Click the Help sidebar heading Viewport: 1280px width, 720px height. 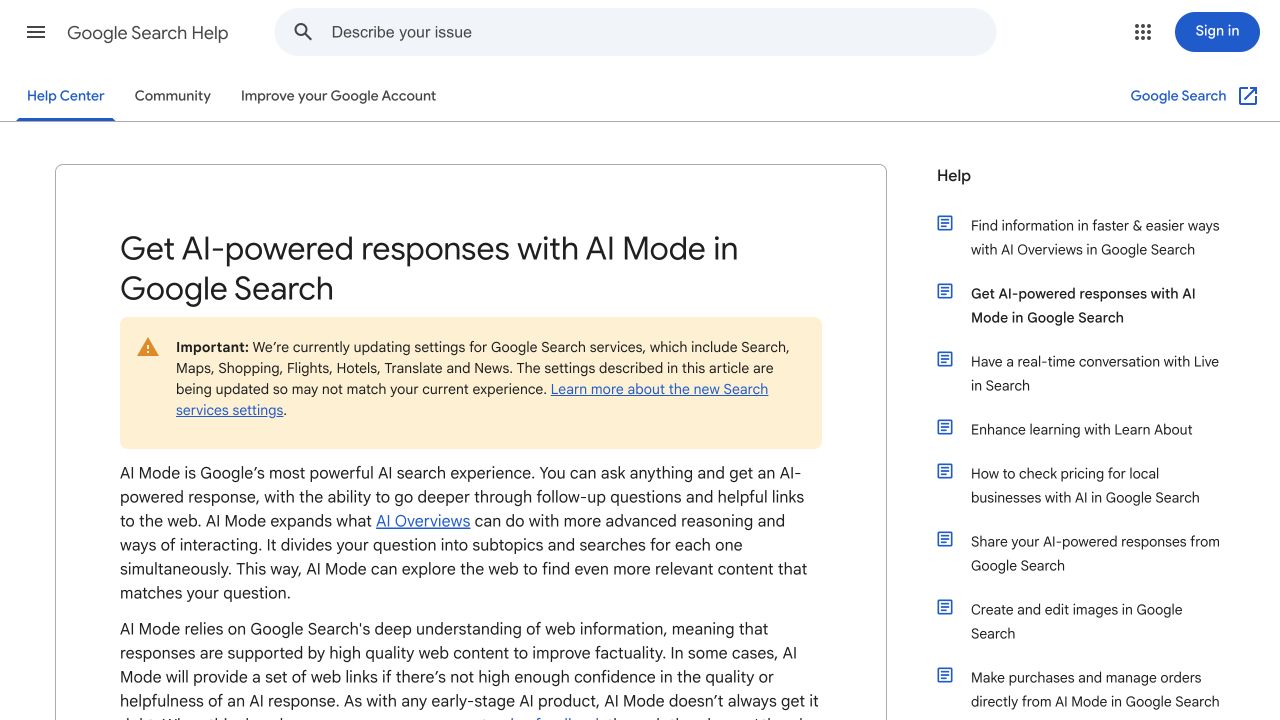[x=954, y=176]
